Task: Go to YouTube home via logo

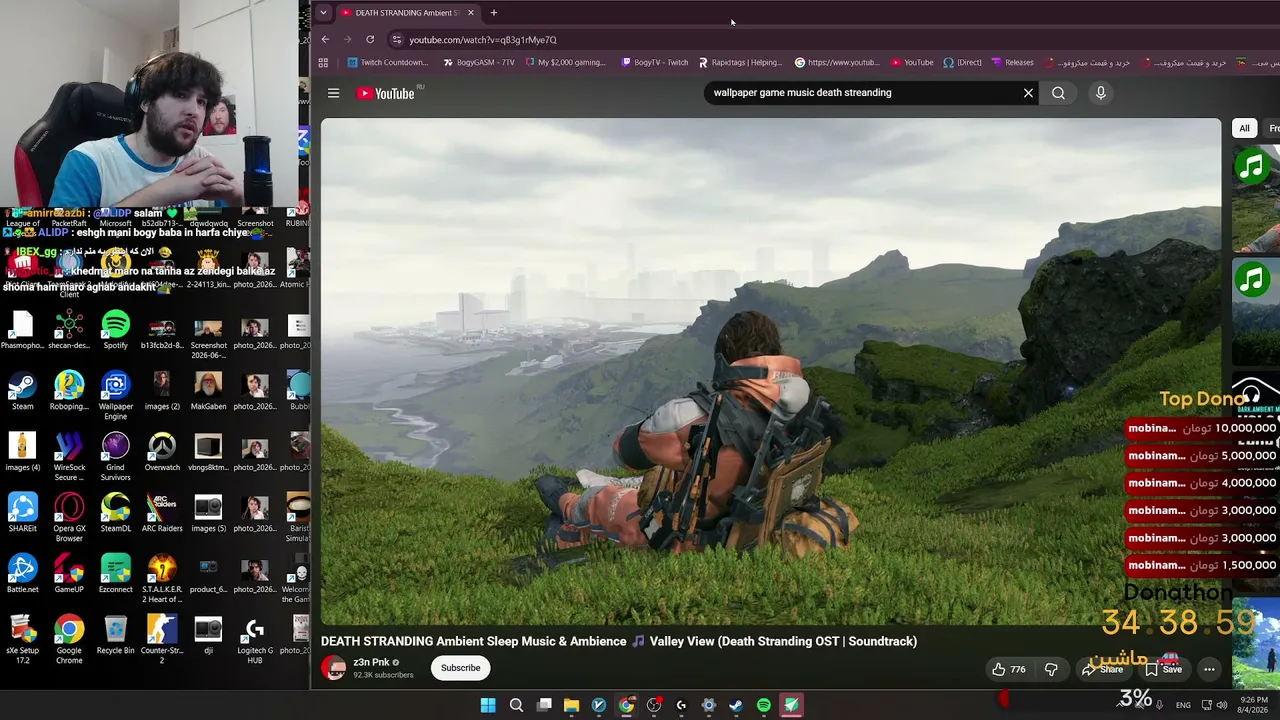Action: 385,93
